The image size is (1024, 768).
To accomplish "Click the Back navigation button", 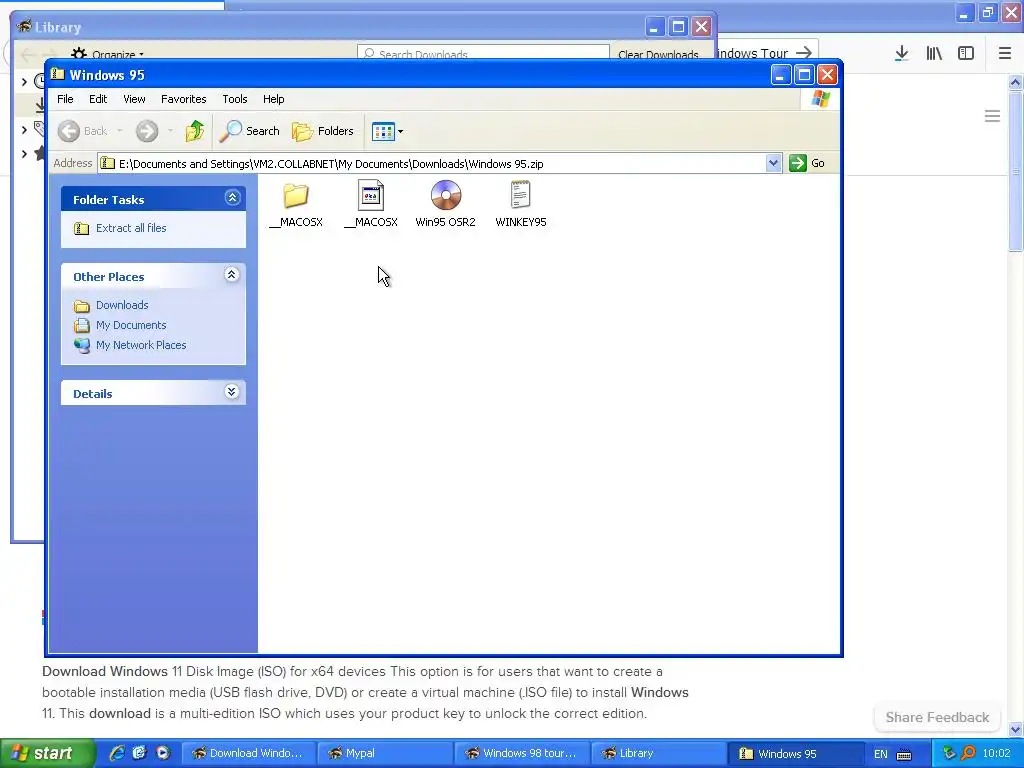I will pyautogui.click(x=83, y=131).
